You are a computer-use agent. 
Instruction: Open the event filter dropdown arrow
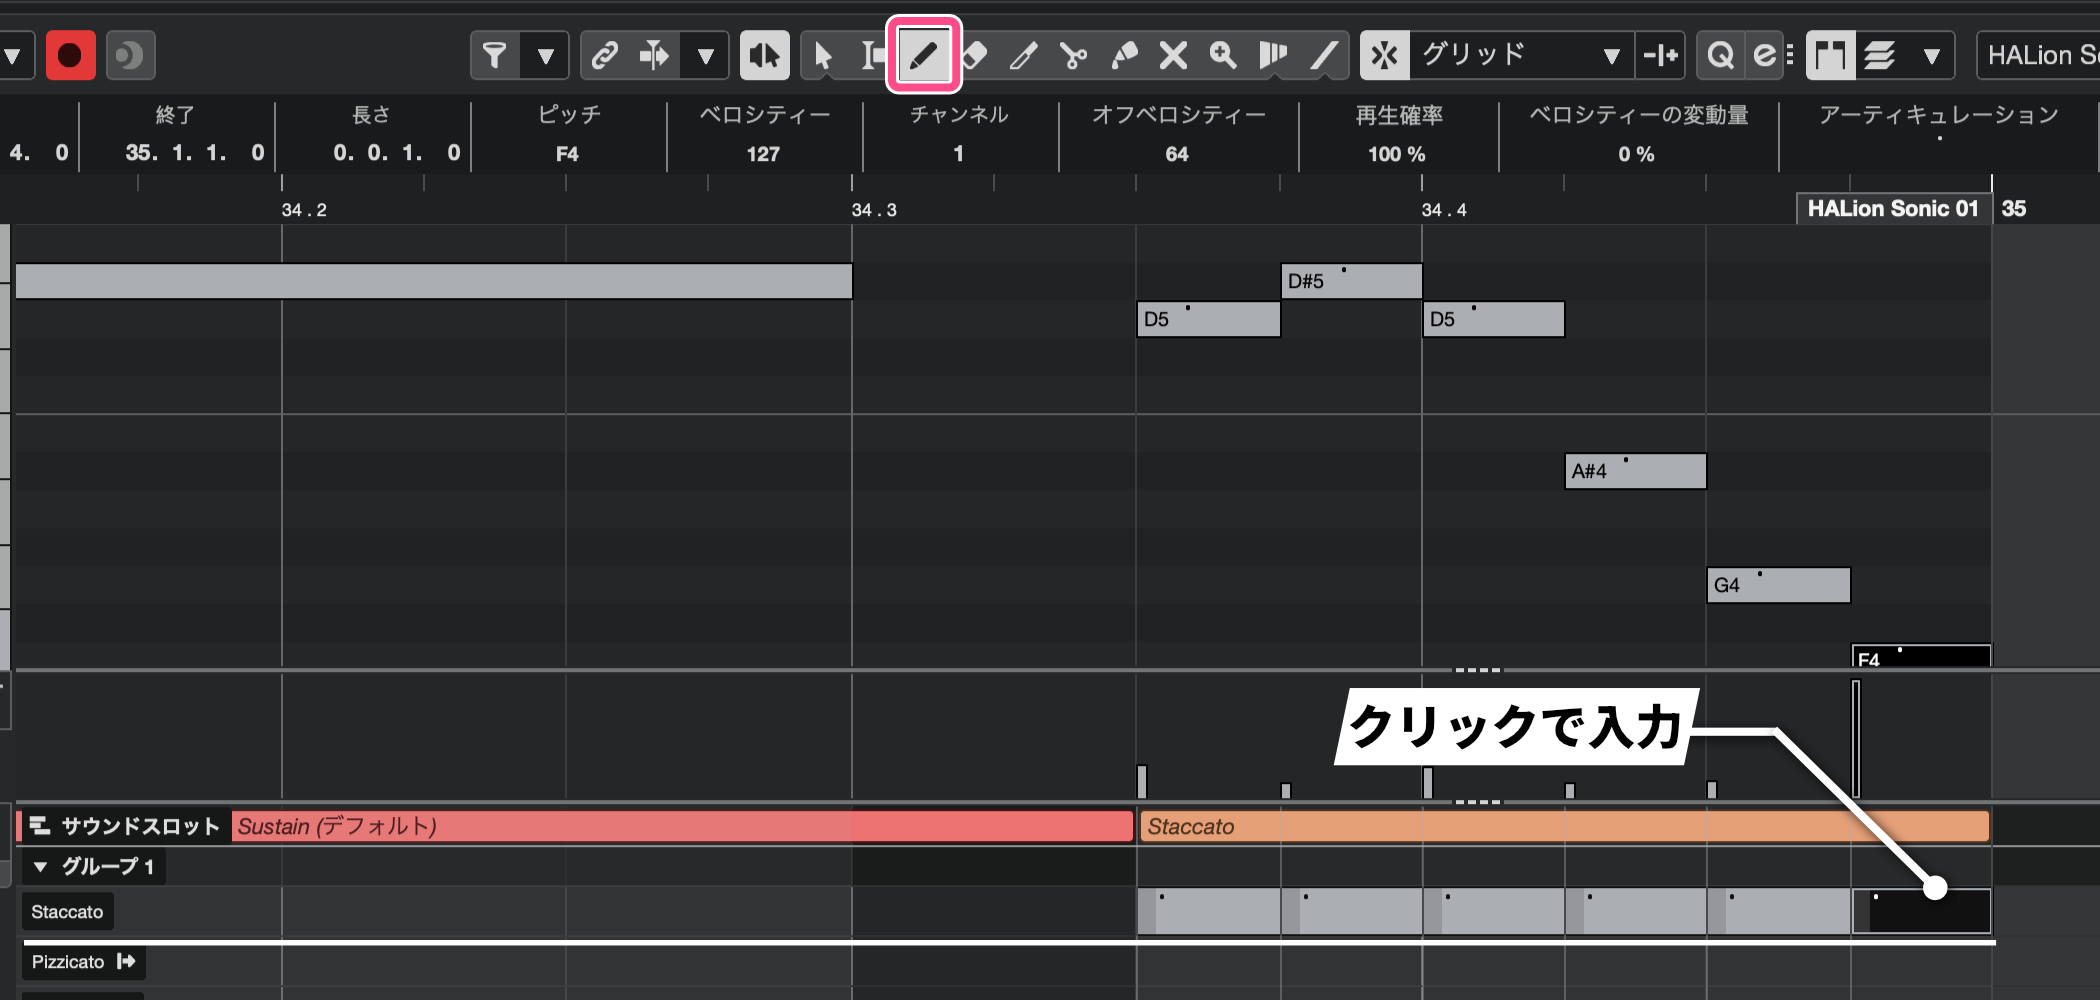tap(545, 55)
